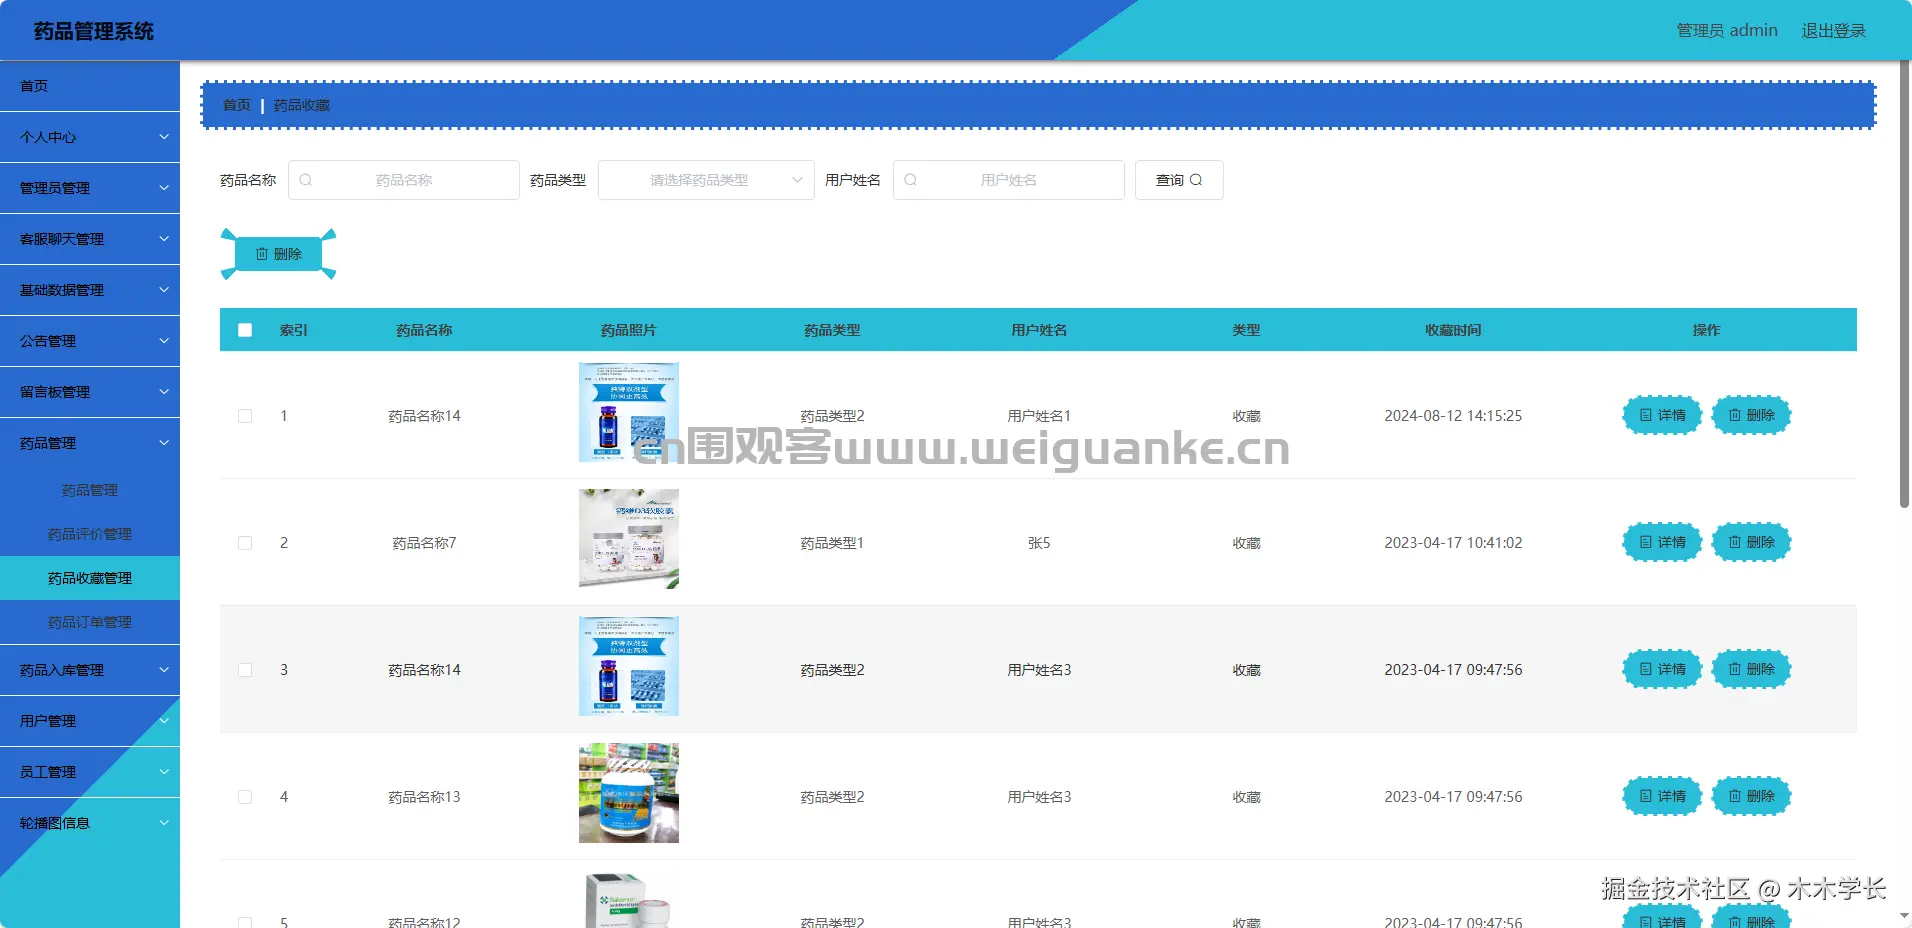Click the trash icon in 药品名称13 row
Viewport: 1912px width, 928px height.
coord(1735,796)
